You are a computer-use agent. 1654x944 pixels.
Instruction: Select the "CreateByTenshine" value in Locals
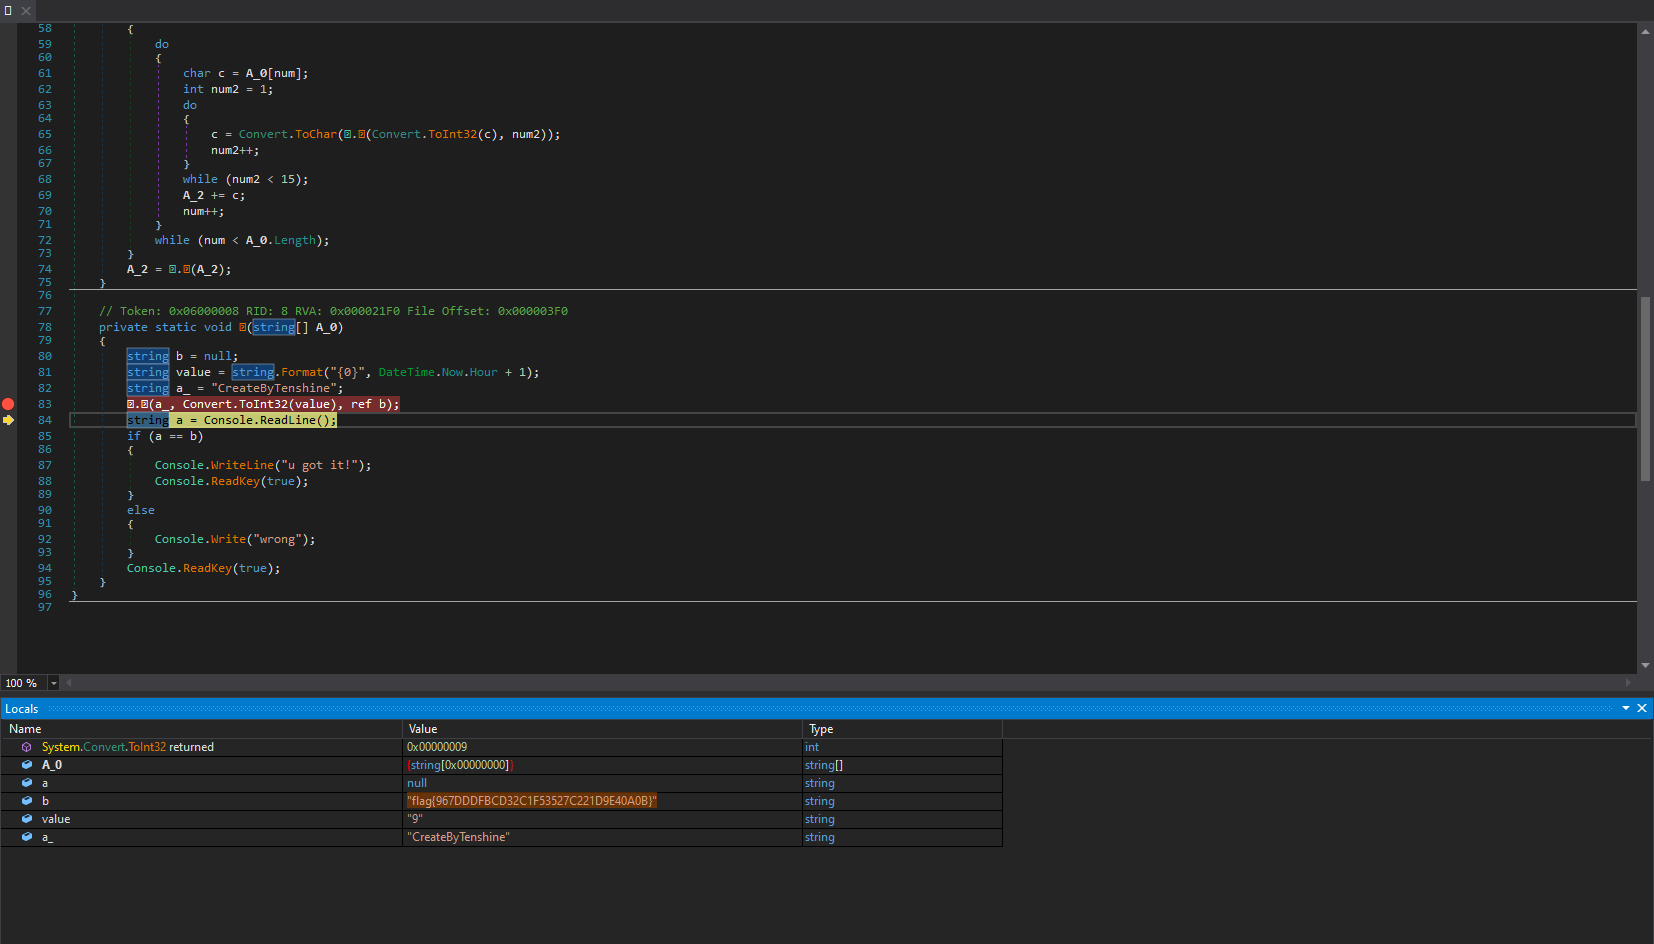click(458, 837)
